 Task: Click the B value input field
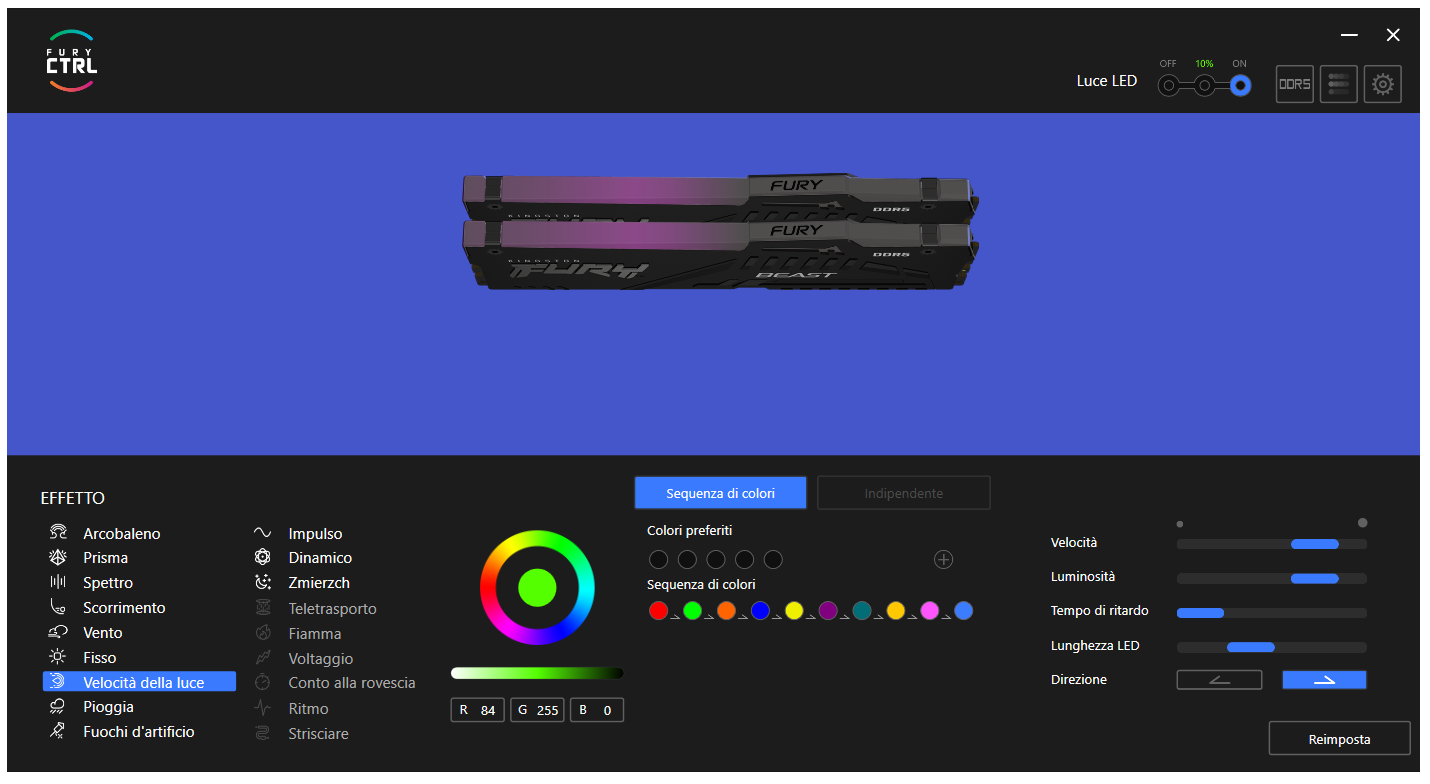(597, 710)
